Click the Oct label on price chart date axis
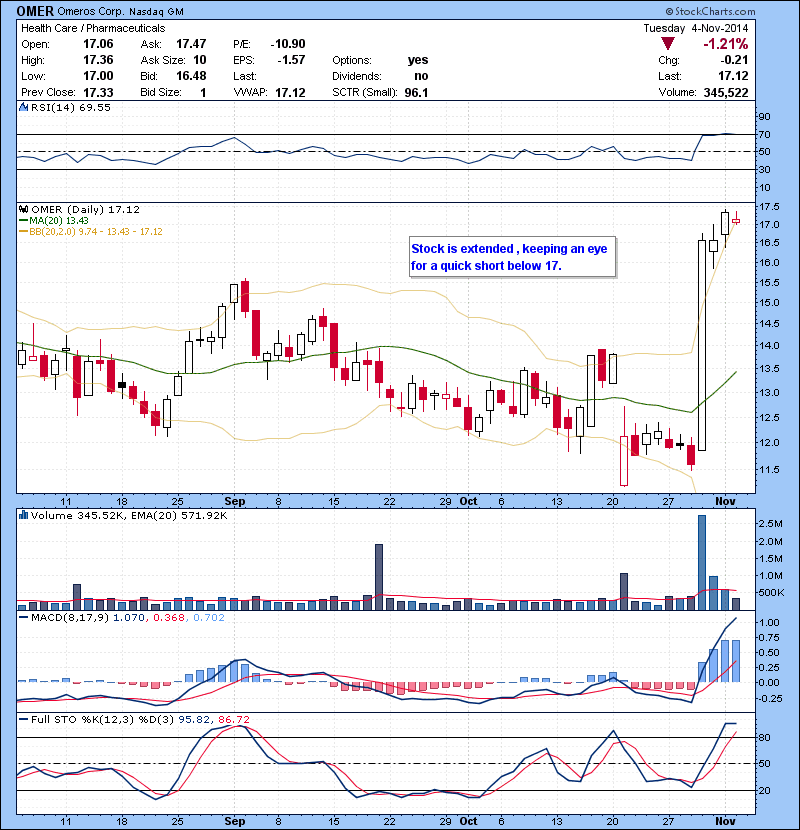The image size is (800, 830). (x=468, y=501)
